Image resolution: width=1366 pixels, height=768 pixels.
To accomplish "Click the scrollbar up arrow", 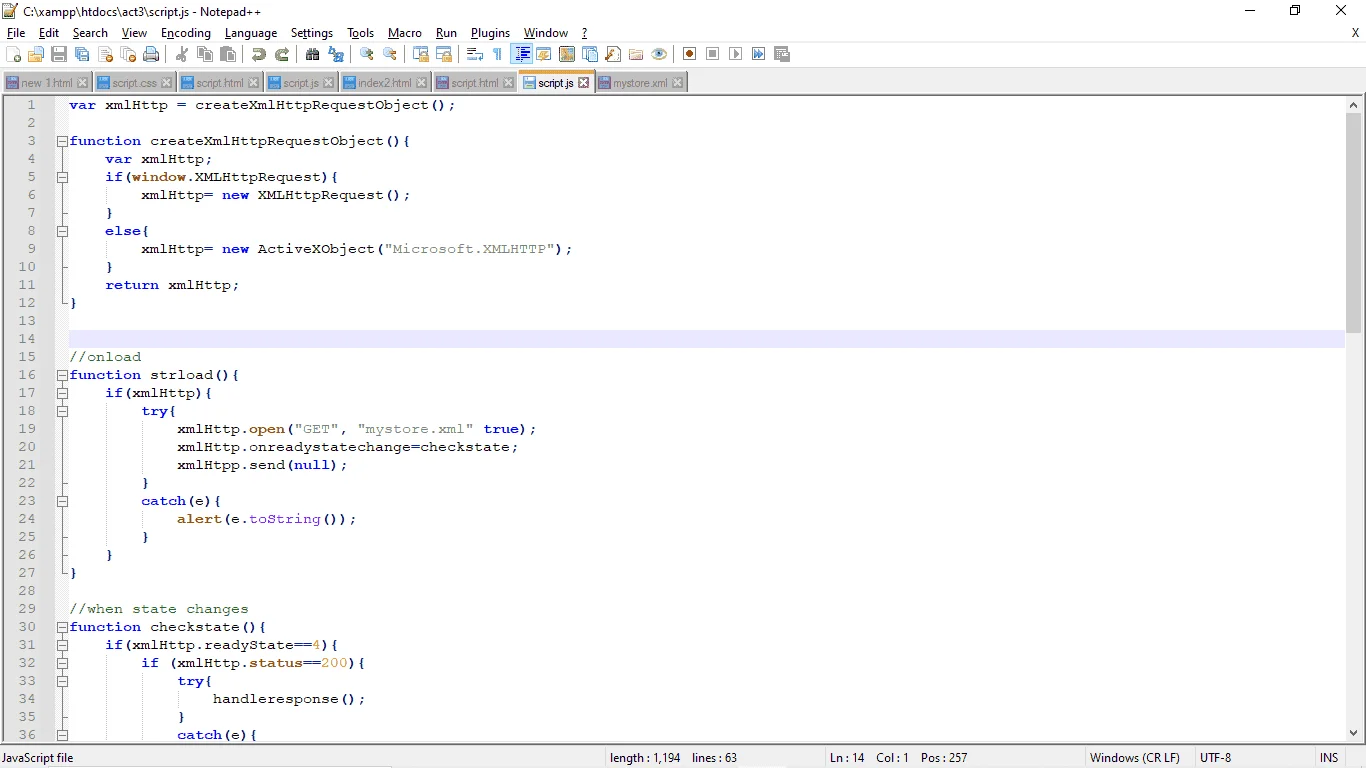I will 1354,105.
